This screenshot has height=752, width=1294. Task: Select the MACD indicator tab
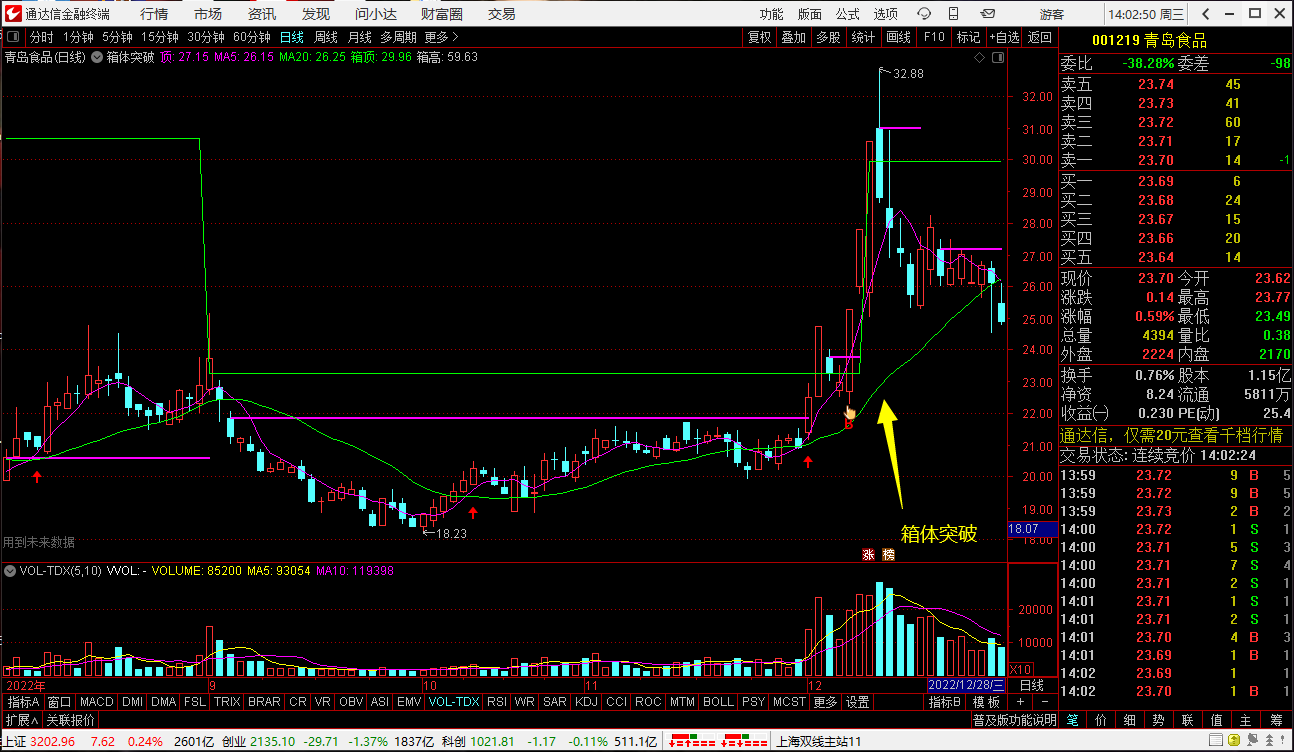(97, 702)
